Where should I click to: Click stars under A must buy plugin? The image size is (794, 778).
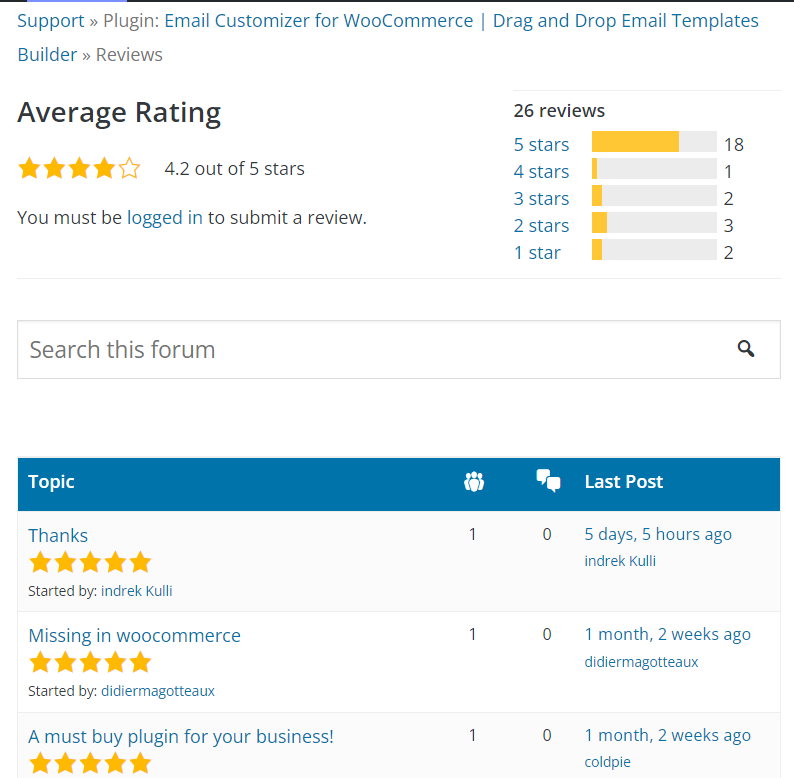[90, 764]
